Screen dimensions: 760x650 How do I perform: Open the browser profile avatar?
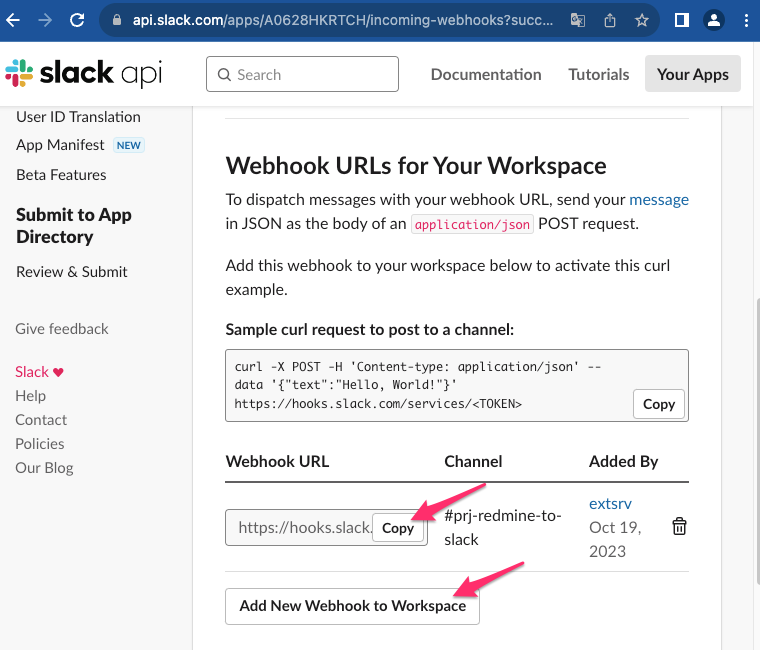(x=713, y=20)
